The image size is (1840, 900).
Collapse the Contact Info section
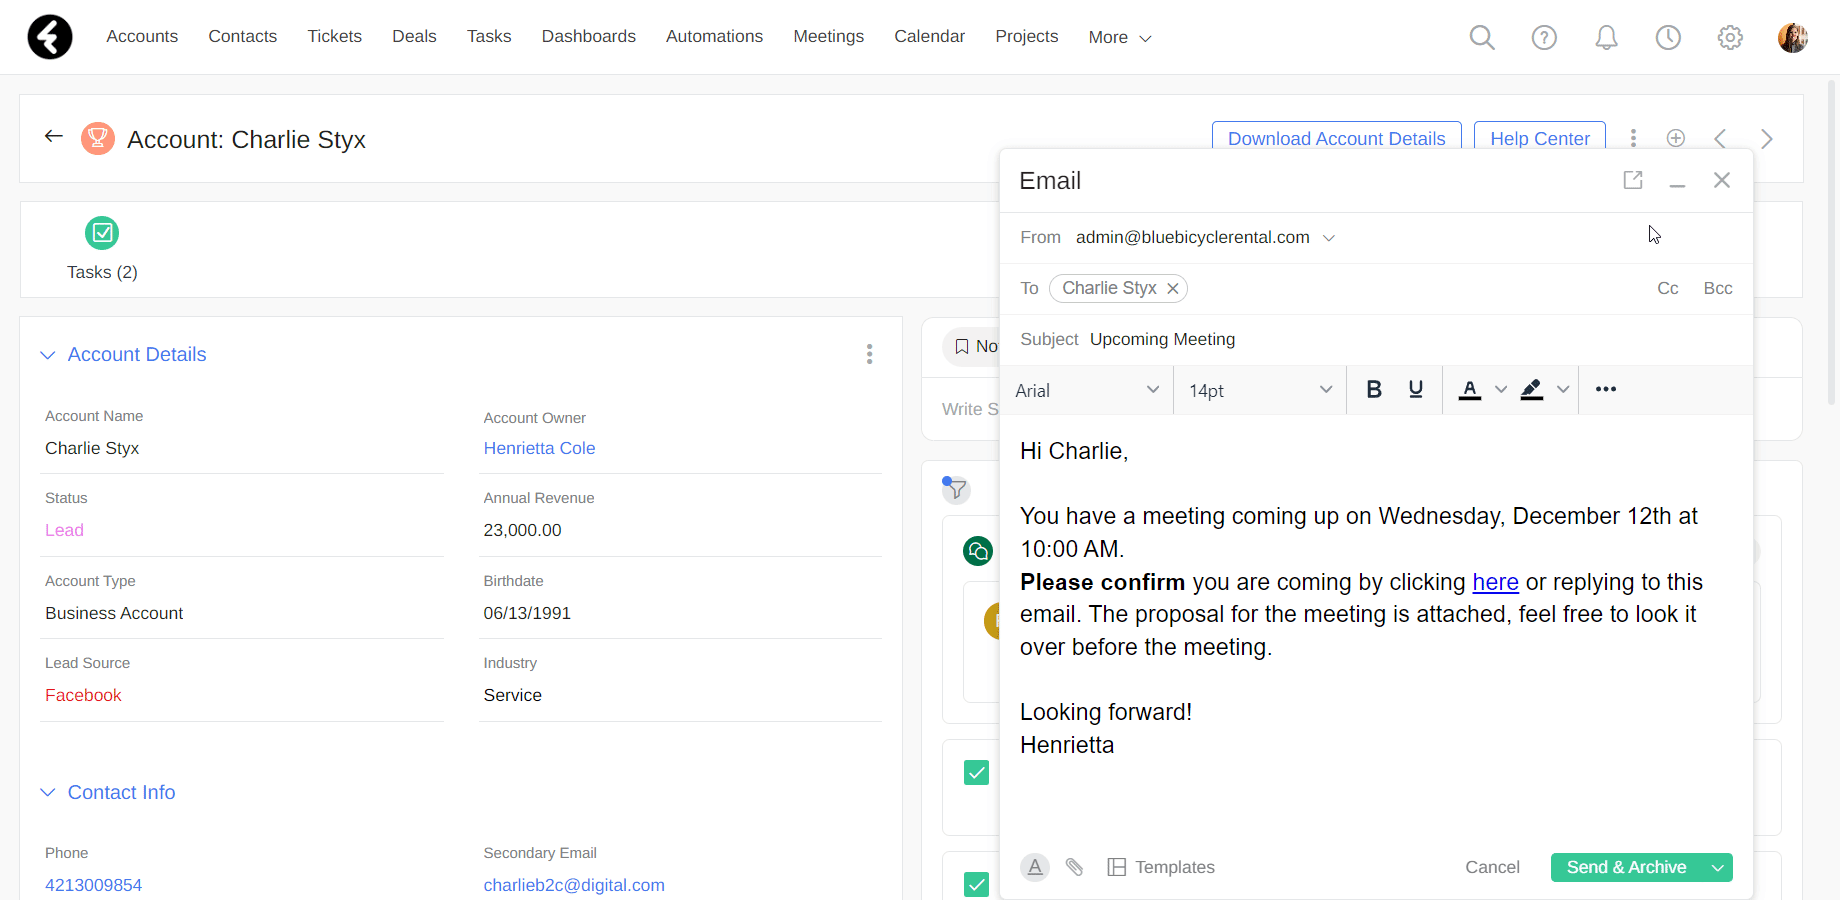[47, 792]
